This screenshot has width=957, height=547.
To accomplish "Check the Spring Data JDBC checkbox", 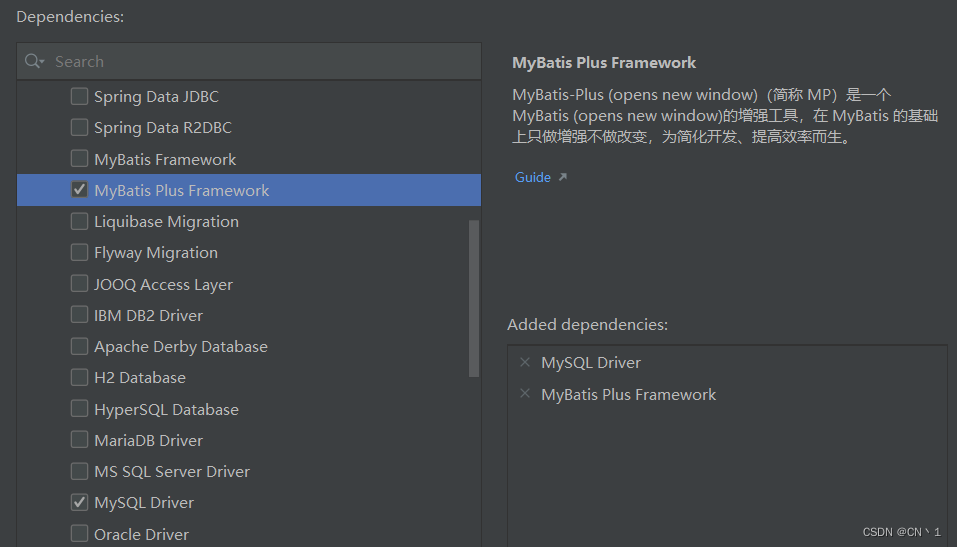I will [x=79, y=96].
